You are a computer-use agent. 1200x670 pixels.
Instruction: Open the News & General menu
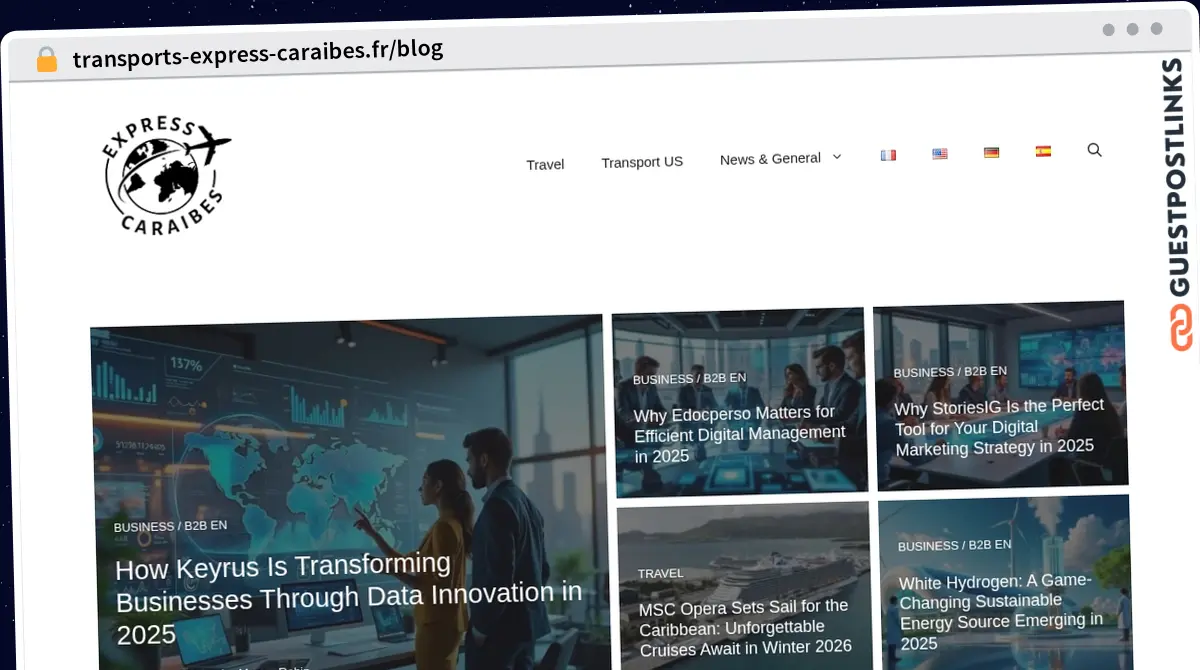pos(770,159)
